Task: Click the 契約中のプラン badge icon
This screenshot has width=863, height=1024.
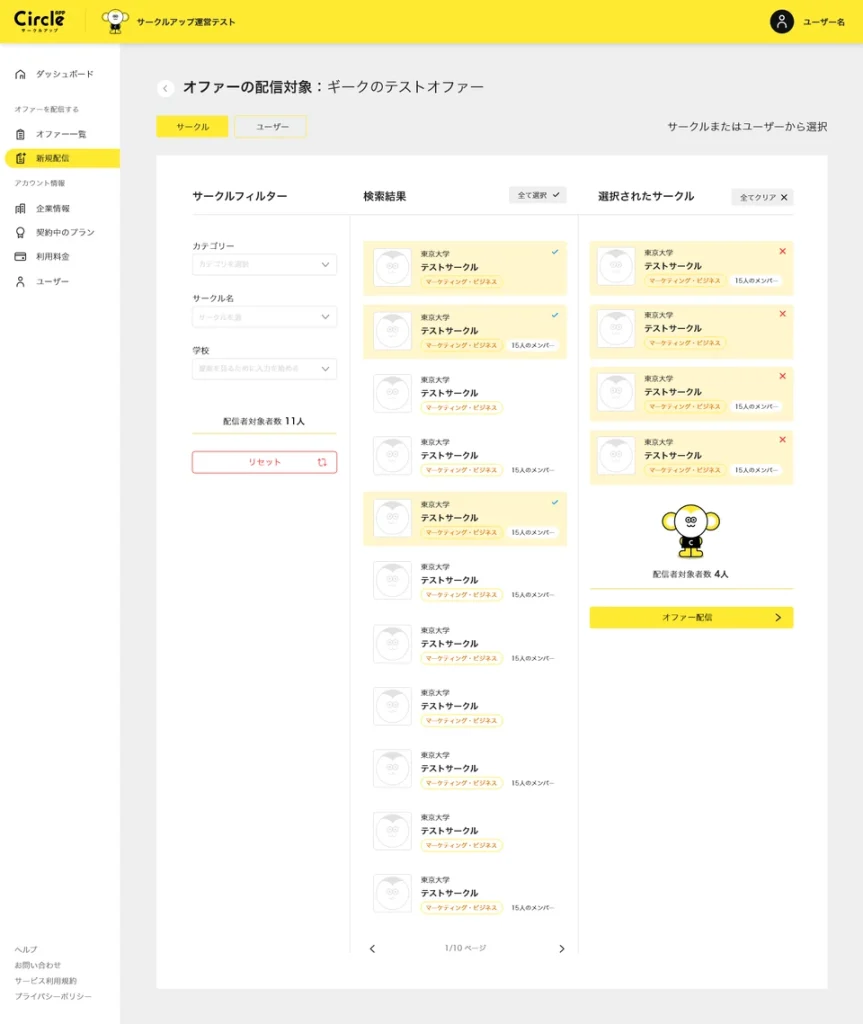Action: [20, 232]
